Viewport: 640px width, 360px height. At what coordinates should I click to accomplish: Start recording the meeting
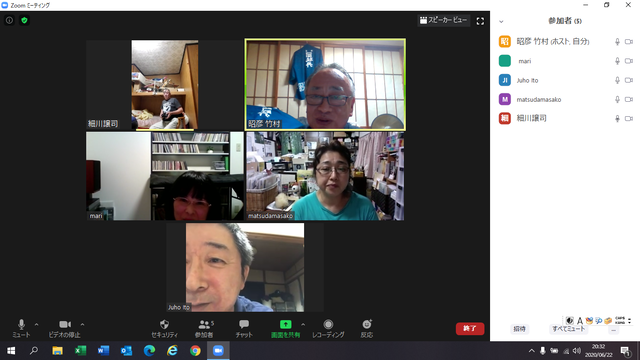[x=328, y=329]
